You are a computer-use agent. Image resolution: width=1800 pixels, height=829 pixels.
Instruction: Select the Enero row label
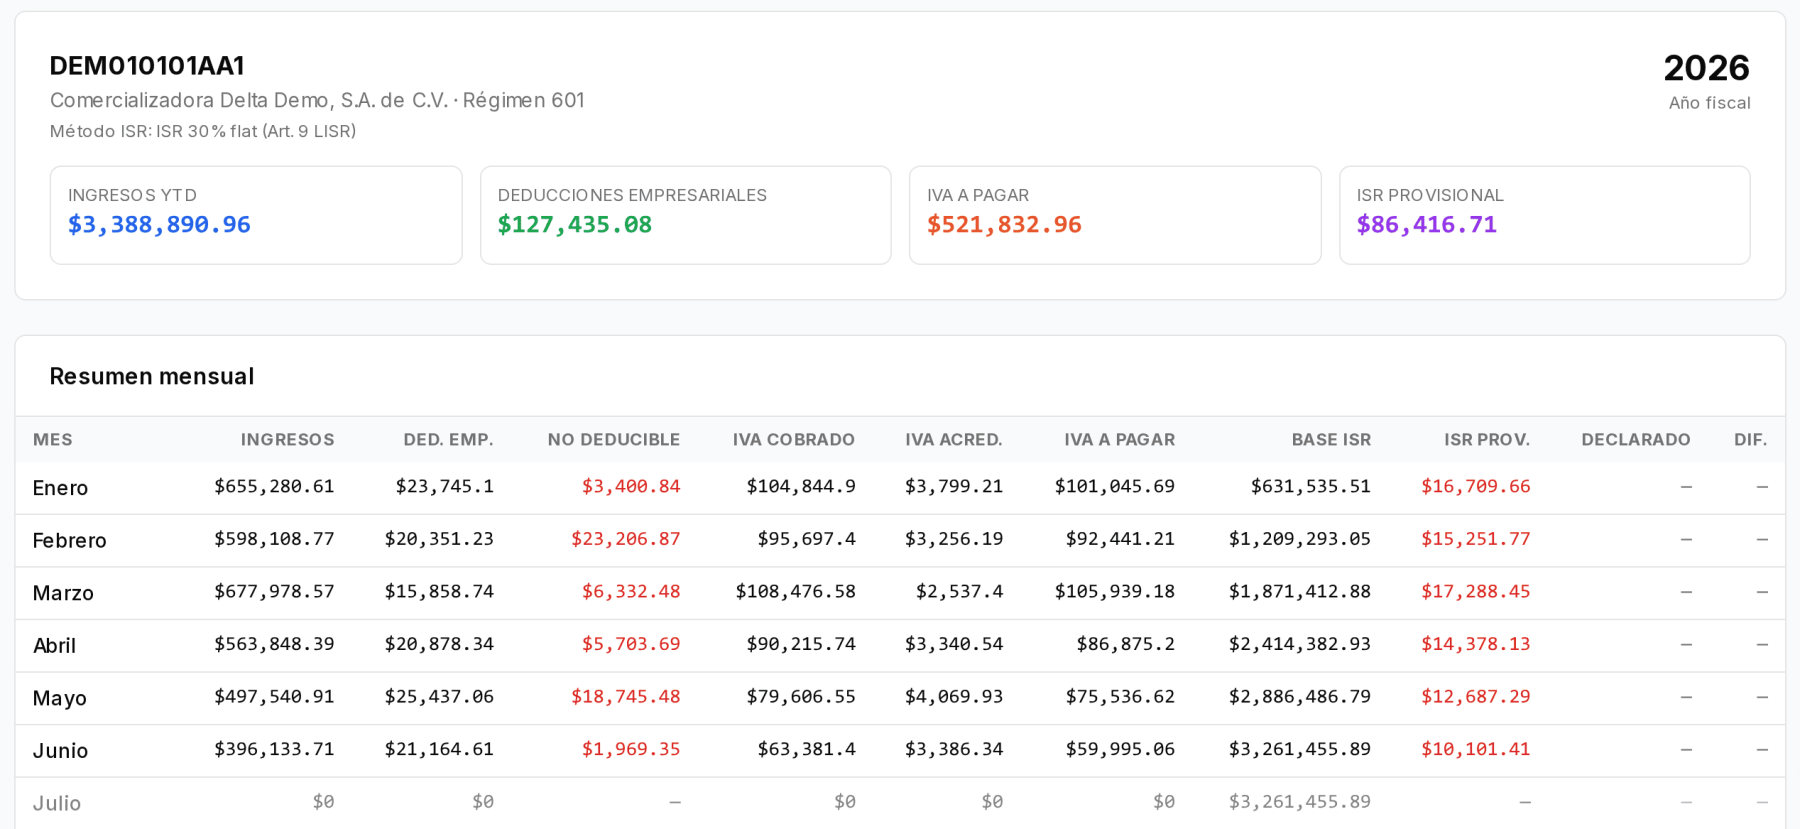pos(60,488)
